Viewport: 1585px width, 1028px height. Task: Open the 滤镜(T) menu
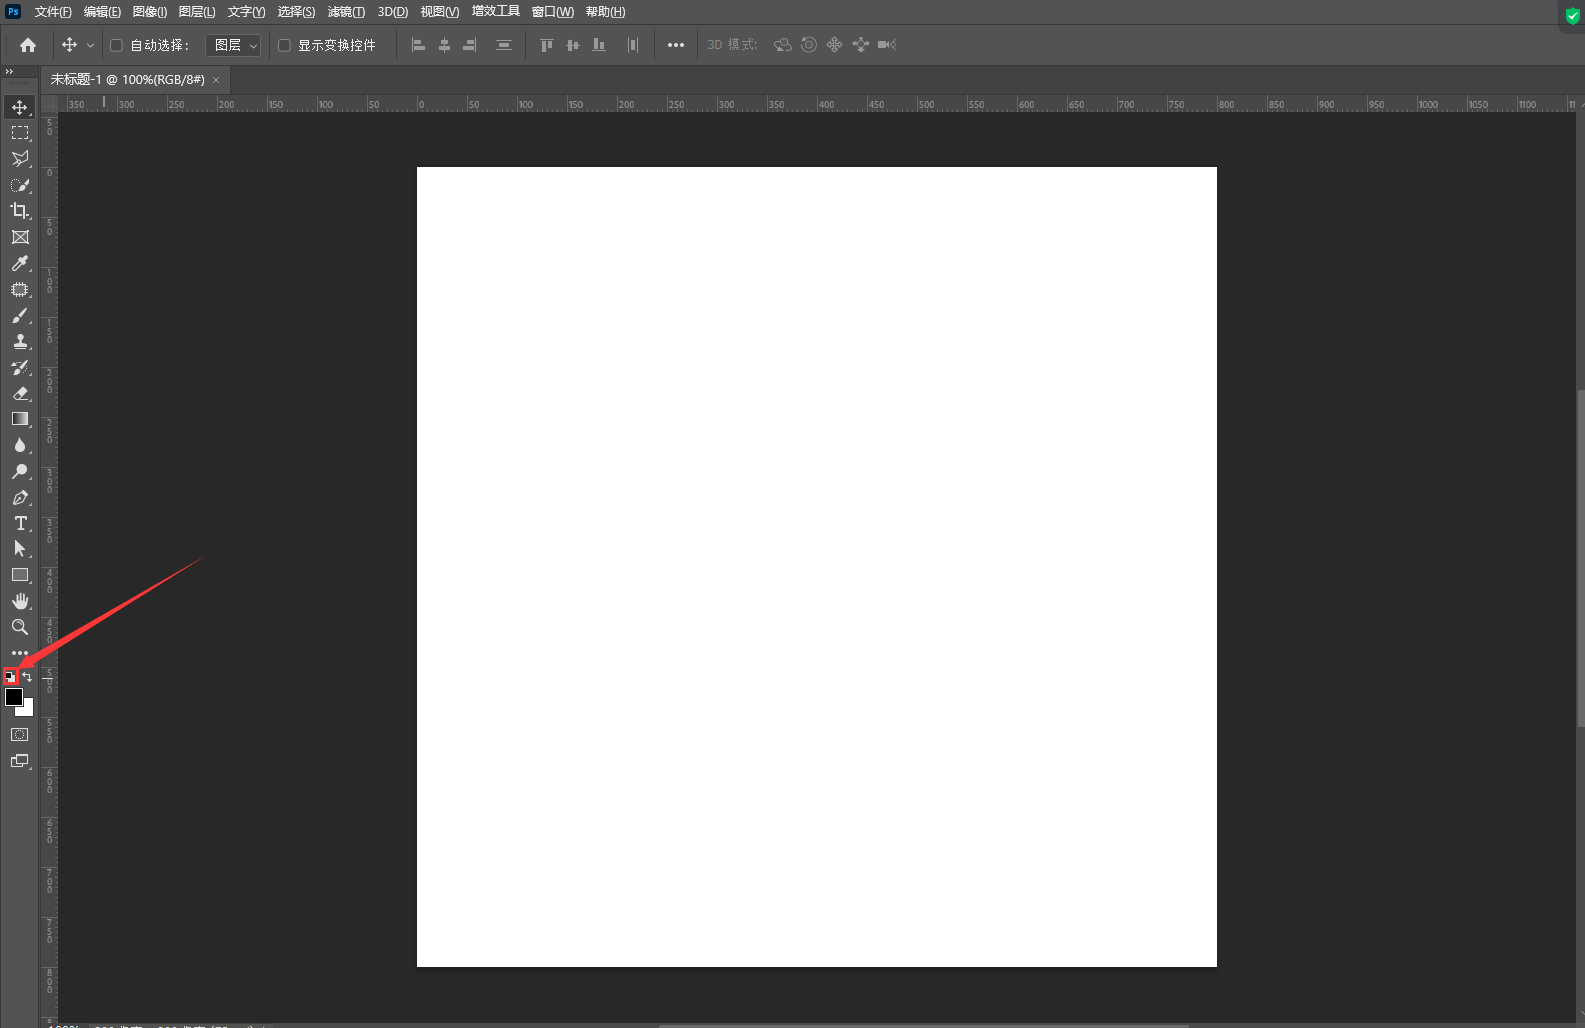[346, 12]
